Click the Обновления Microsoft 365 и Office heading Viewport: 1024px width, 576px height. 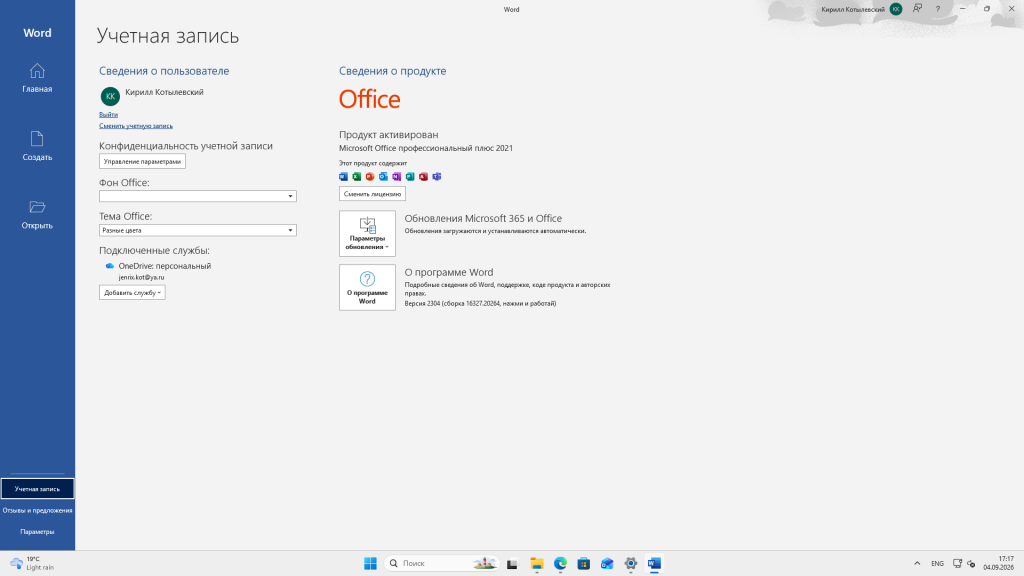pyautogui.click(x=483, y=218)
